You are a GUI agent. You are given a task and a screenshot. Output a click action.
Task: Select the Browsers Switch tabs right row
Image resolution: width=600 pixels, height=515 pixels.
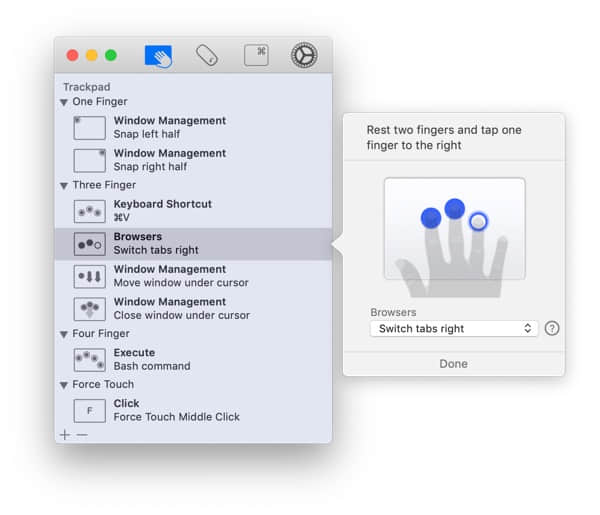point(193,244)
